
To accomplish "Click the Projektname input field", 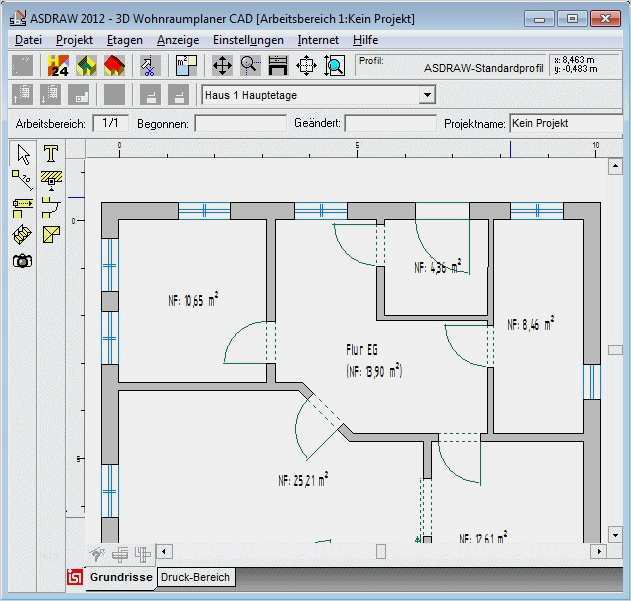I will (x=566, y=123).
